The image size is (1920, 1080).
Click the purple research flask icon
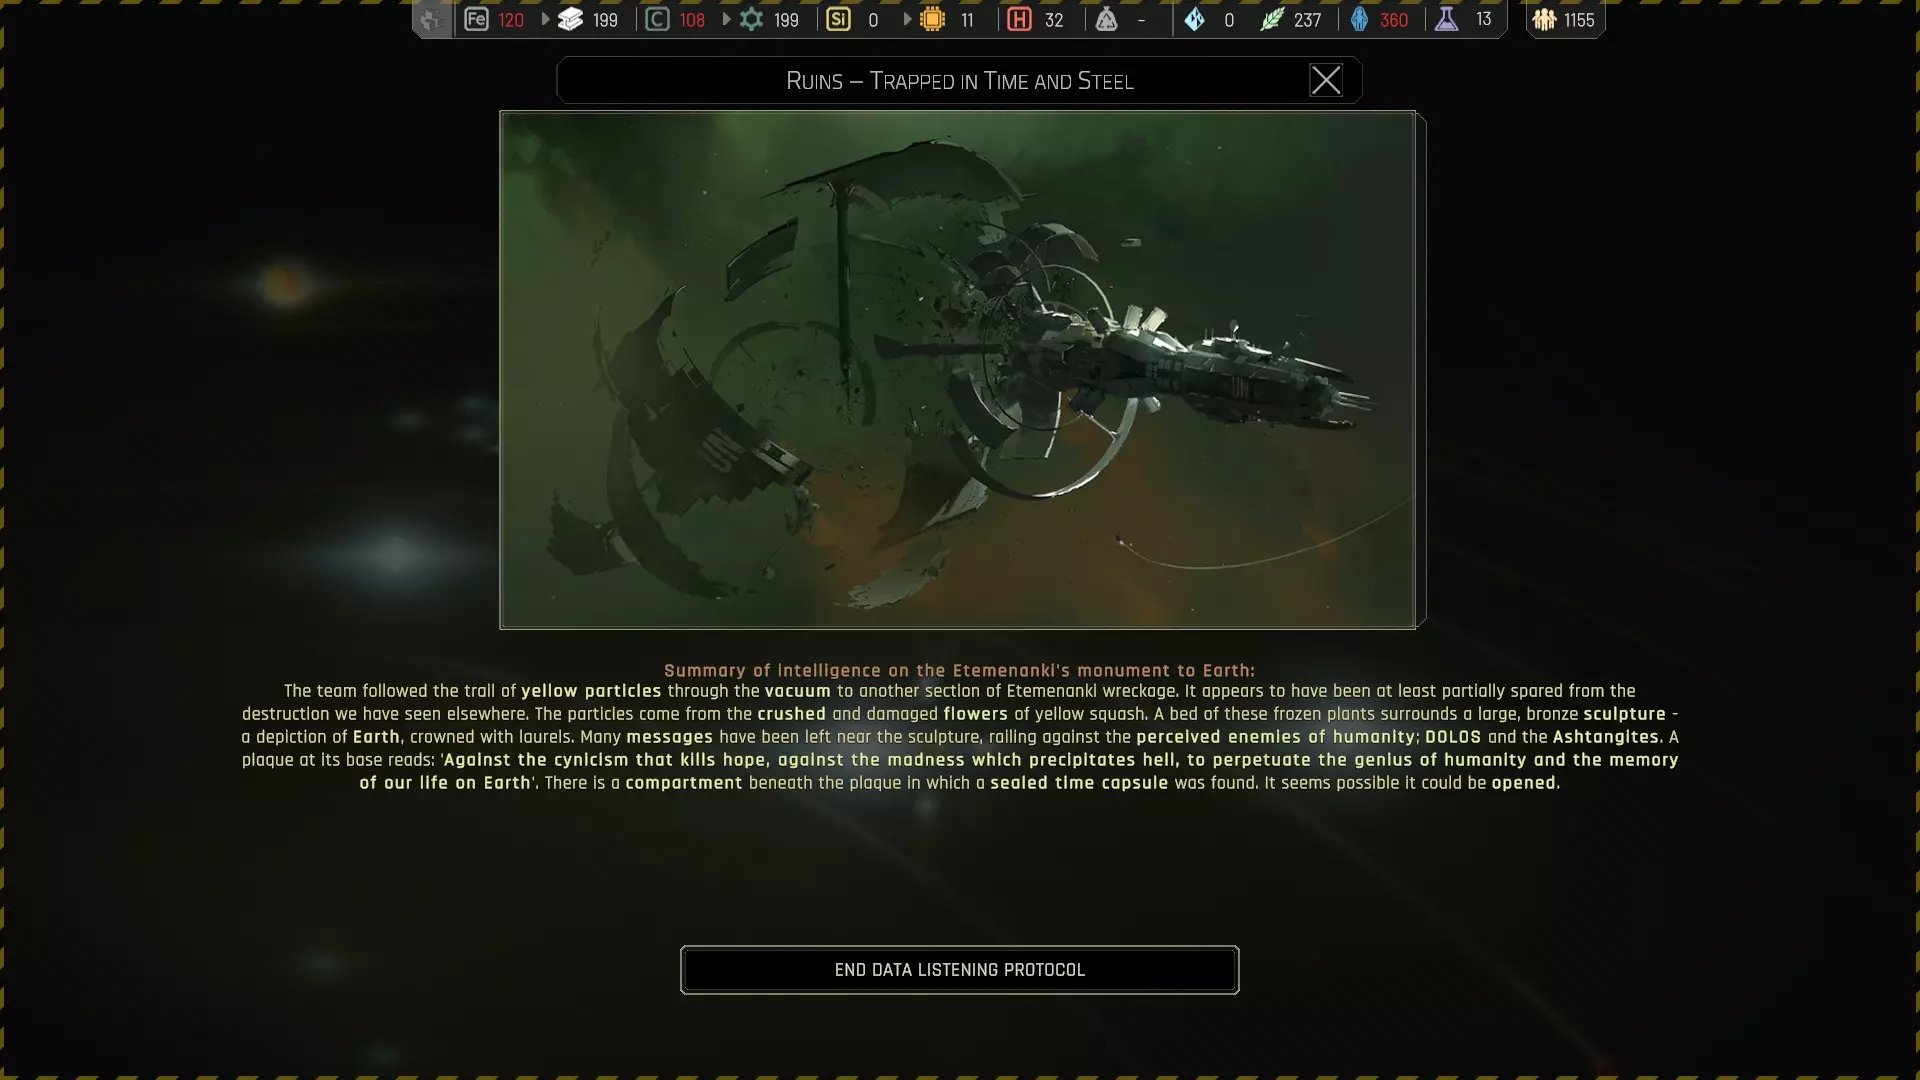point(1446,19)
